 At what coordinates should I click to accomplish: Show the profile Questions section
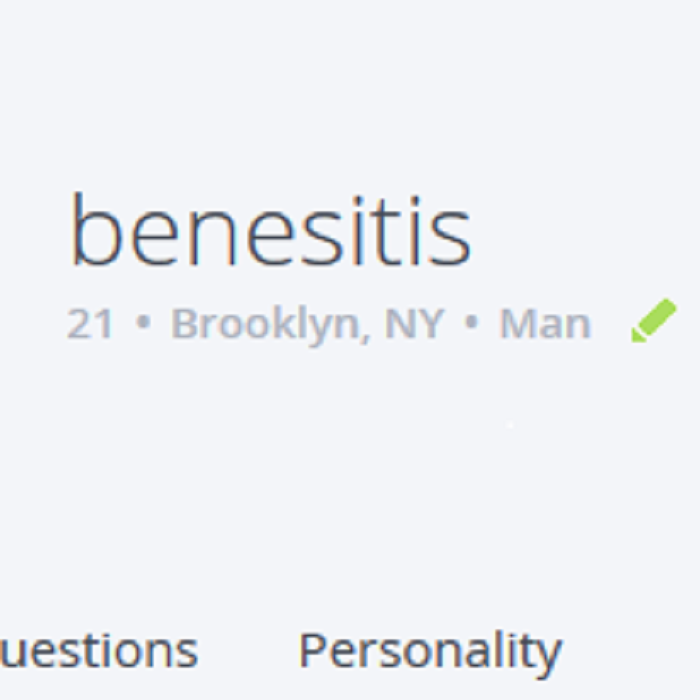pyautogui.click(x=99, y=652)
